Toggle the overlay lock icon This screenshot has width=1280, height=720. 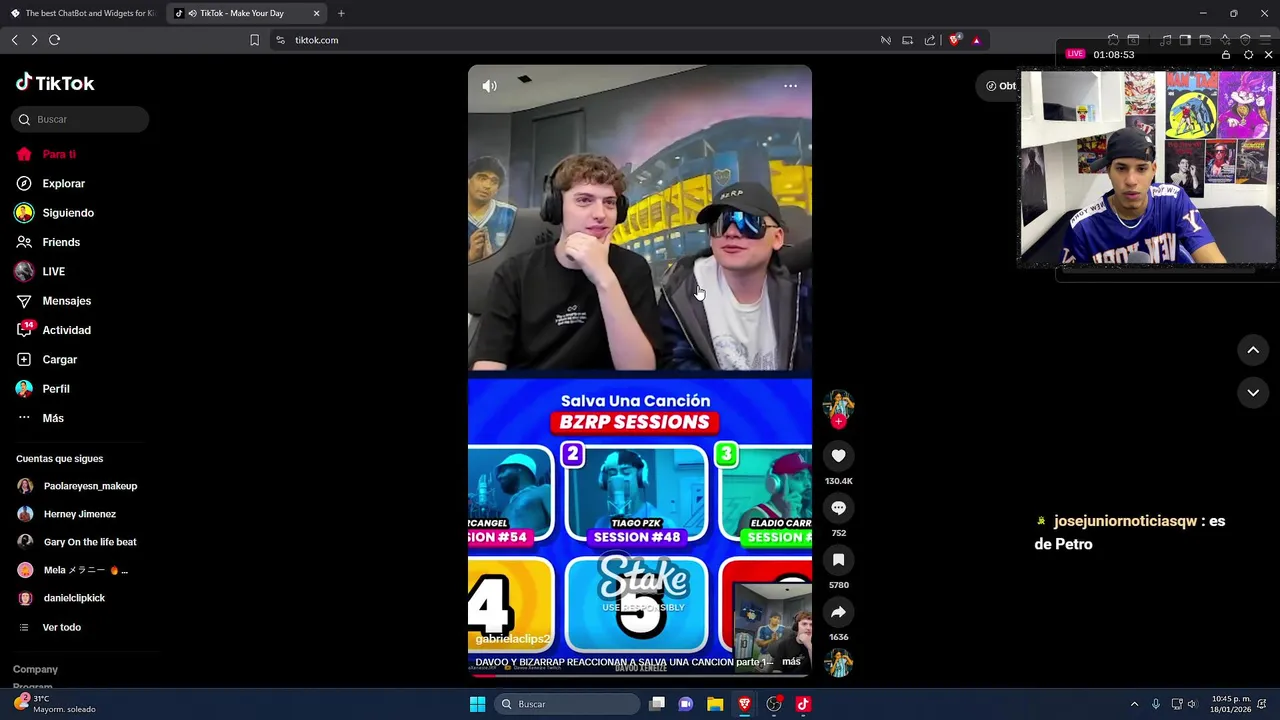[x=1226, y=54]
